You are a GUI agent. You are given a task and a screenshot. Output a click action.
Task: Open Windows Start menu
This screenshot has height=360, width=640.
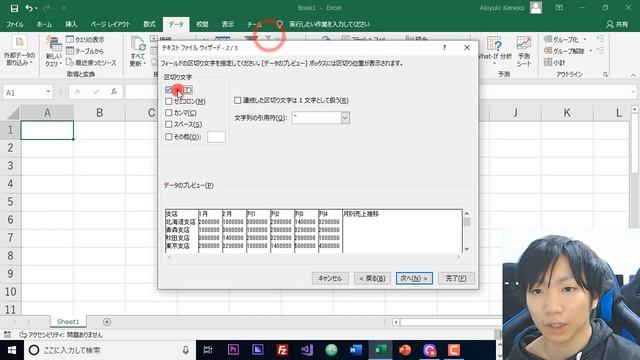pyautogui.click(x=12, y=350)
